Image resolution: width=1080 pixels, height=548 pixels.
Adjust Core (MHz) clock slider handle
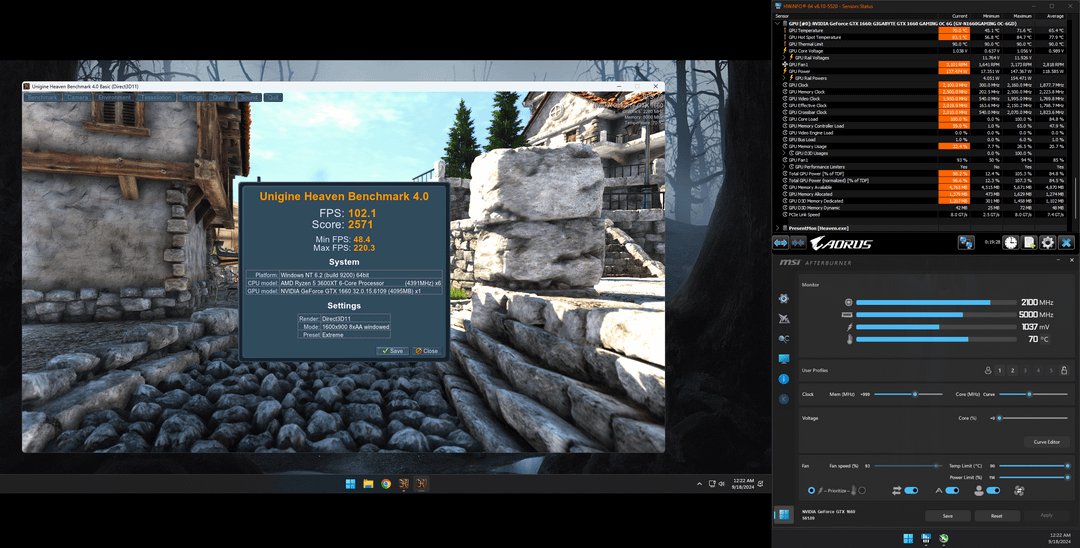(1029, 394)
